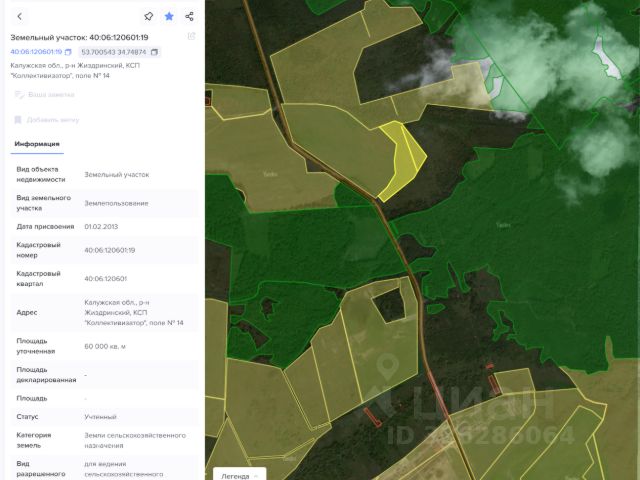Go back with the left arrow
This screenshot has height=480, width=640.
click(19, 16)
